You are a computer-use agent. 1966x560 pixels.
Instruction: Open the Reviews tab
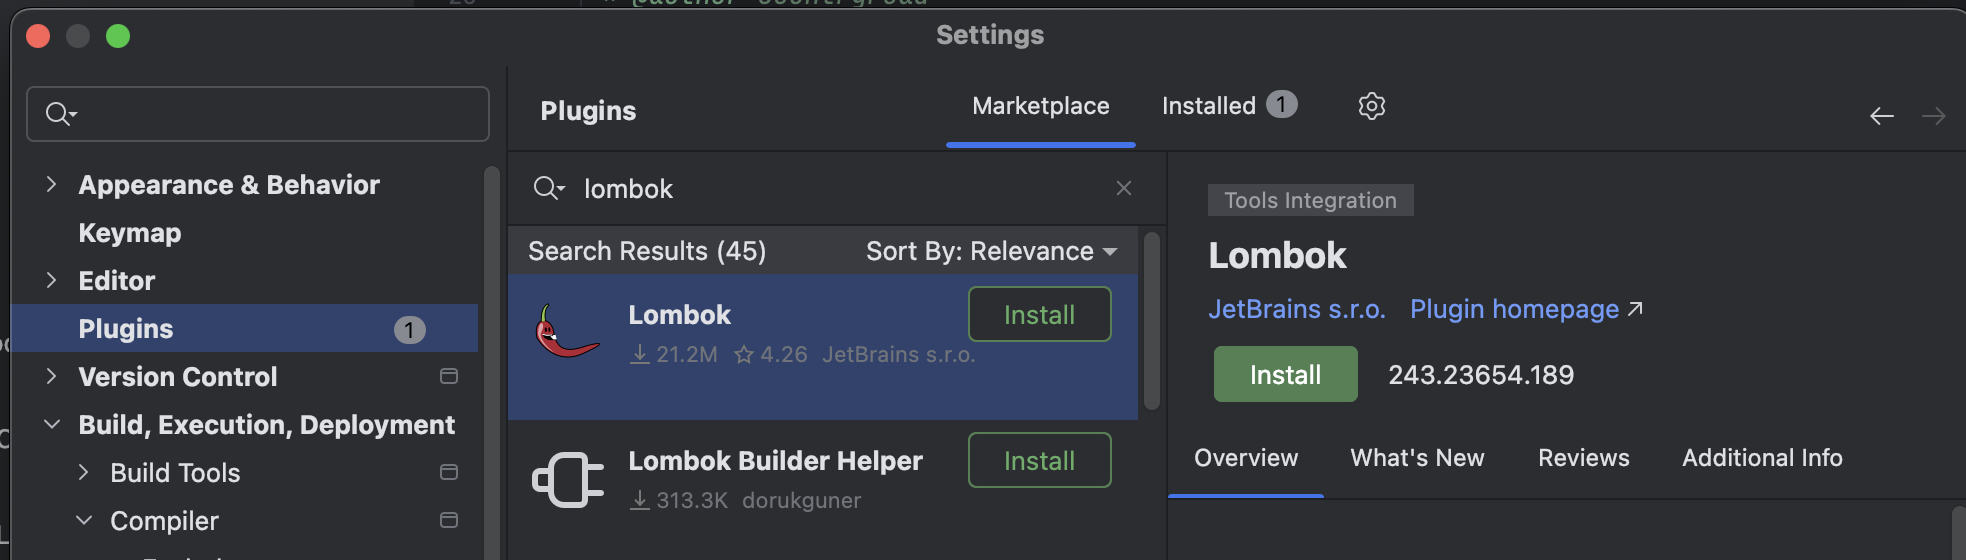click(x=1584, y=458)
